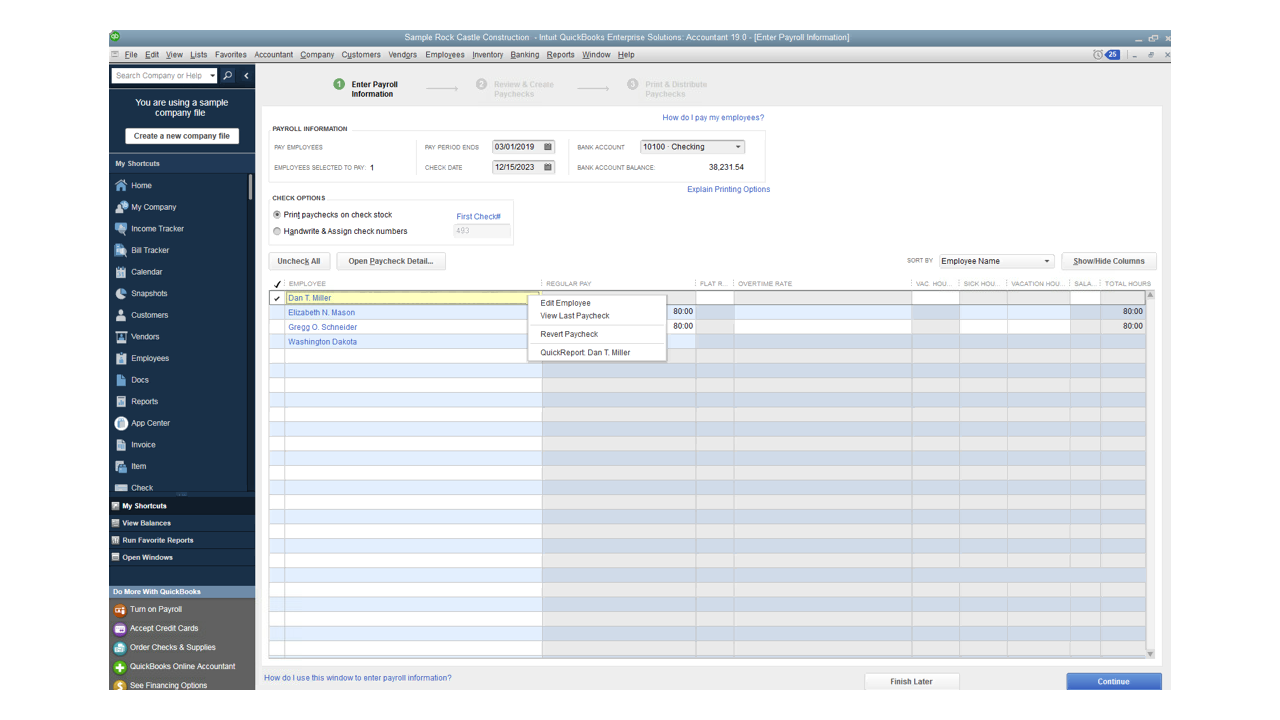Open the Sort By Employee Name dropdown
Viewport: 1280px width, 720px height.
coord(1046,261)
